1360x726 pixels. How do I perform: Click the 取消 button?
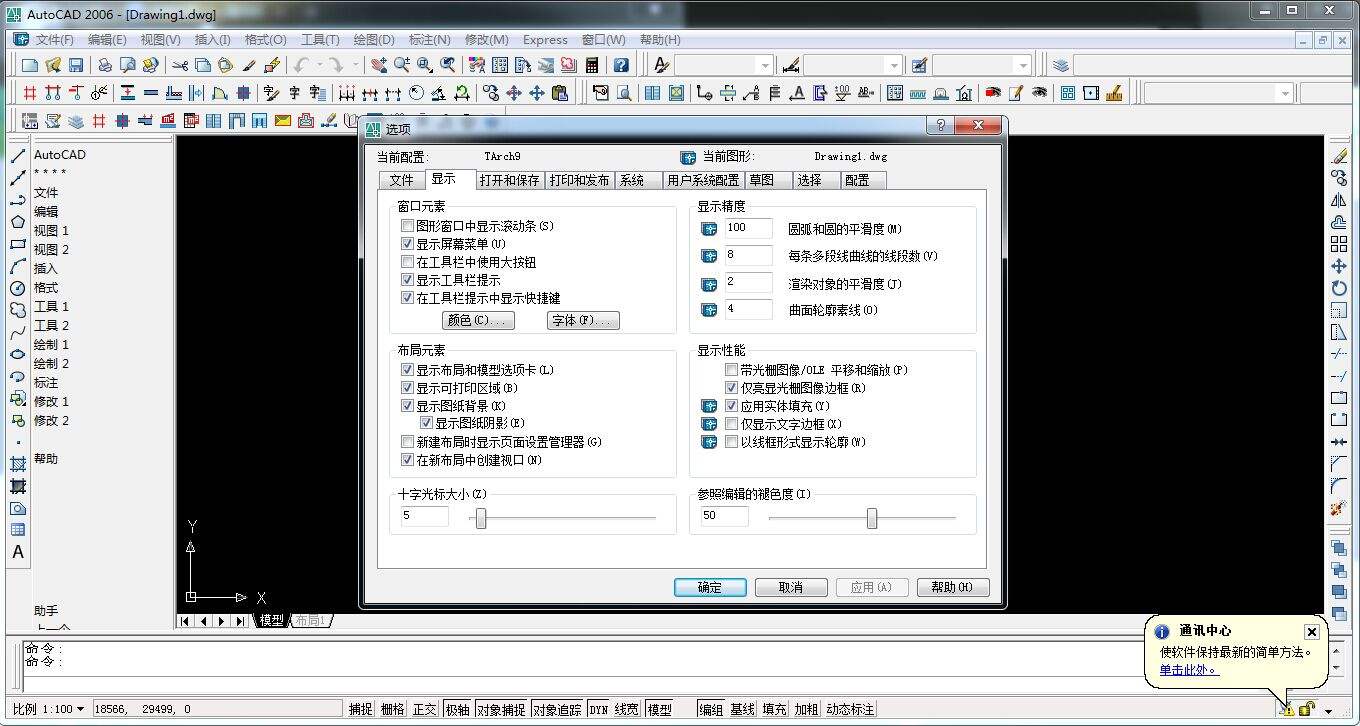[x=791, y=587]
